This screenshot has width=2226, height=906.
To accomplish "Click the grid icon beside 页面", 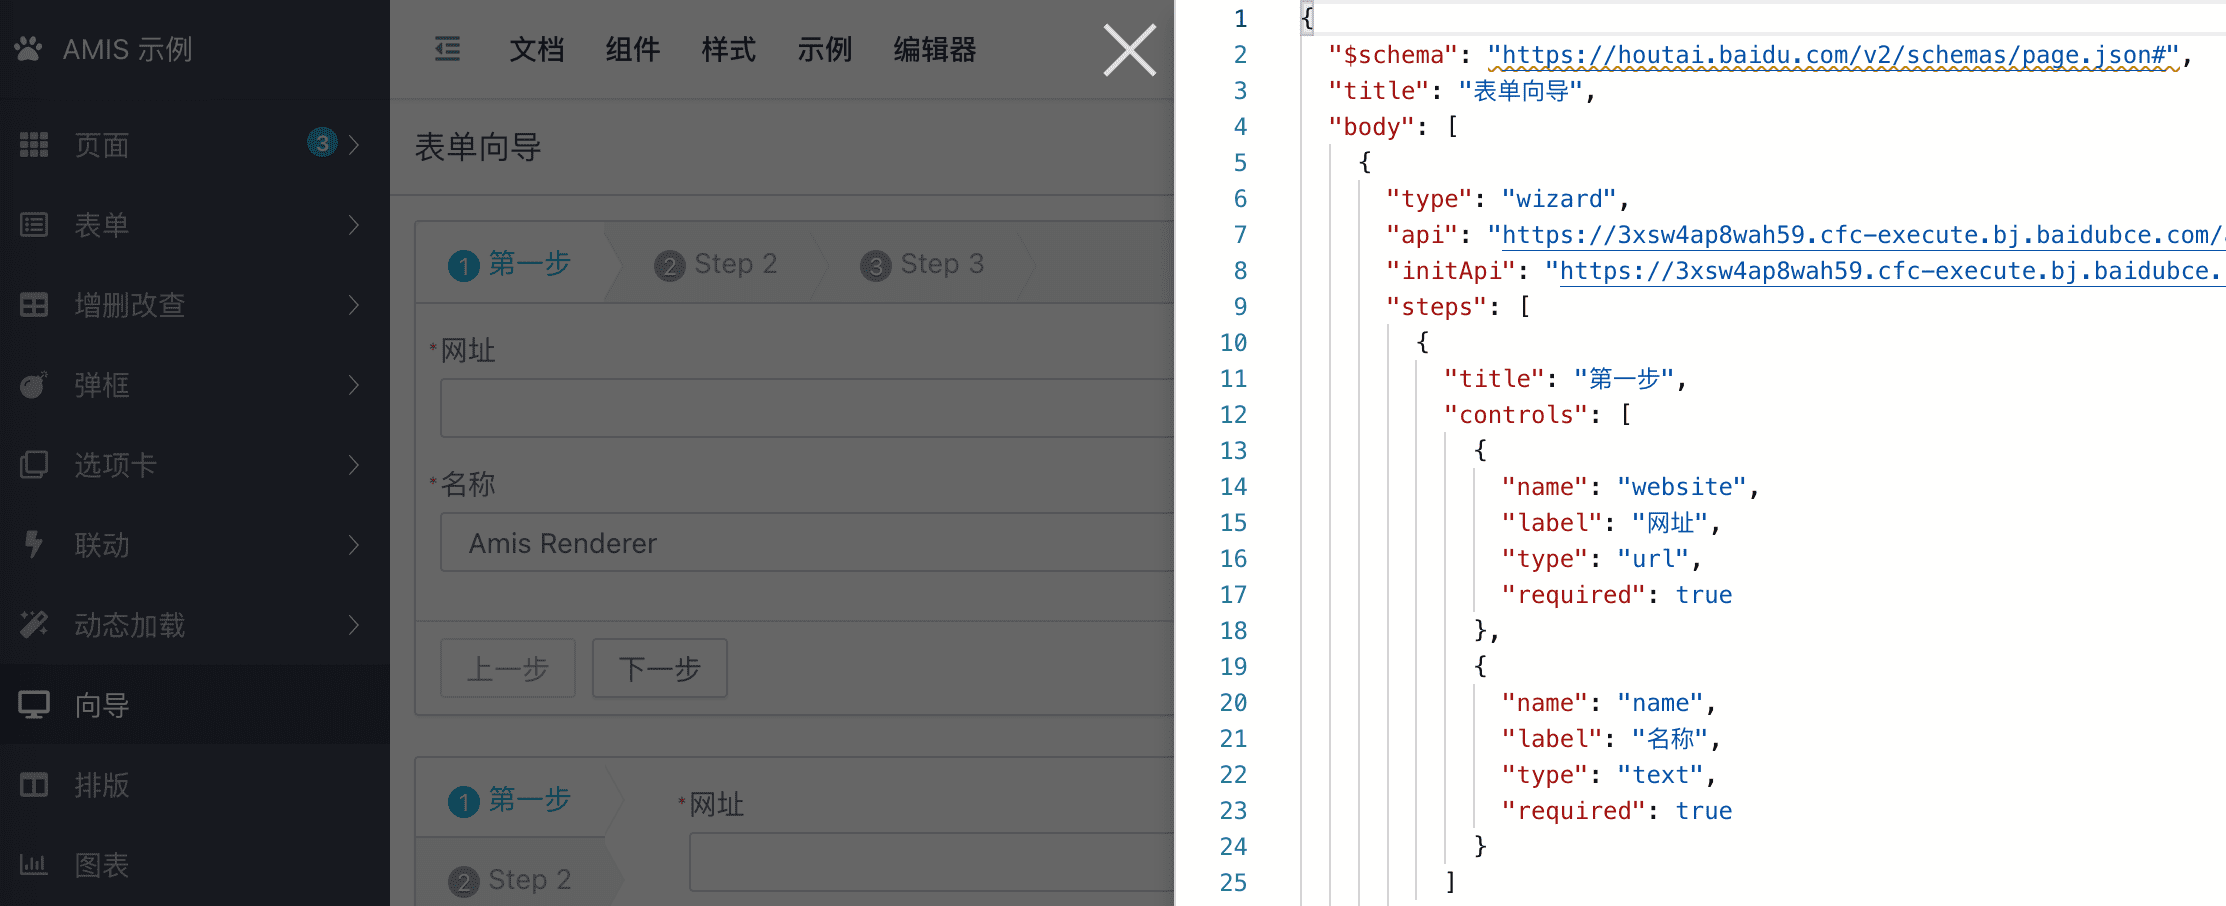I will point(34,145).
